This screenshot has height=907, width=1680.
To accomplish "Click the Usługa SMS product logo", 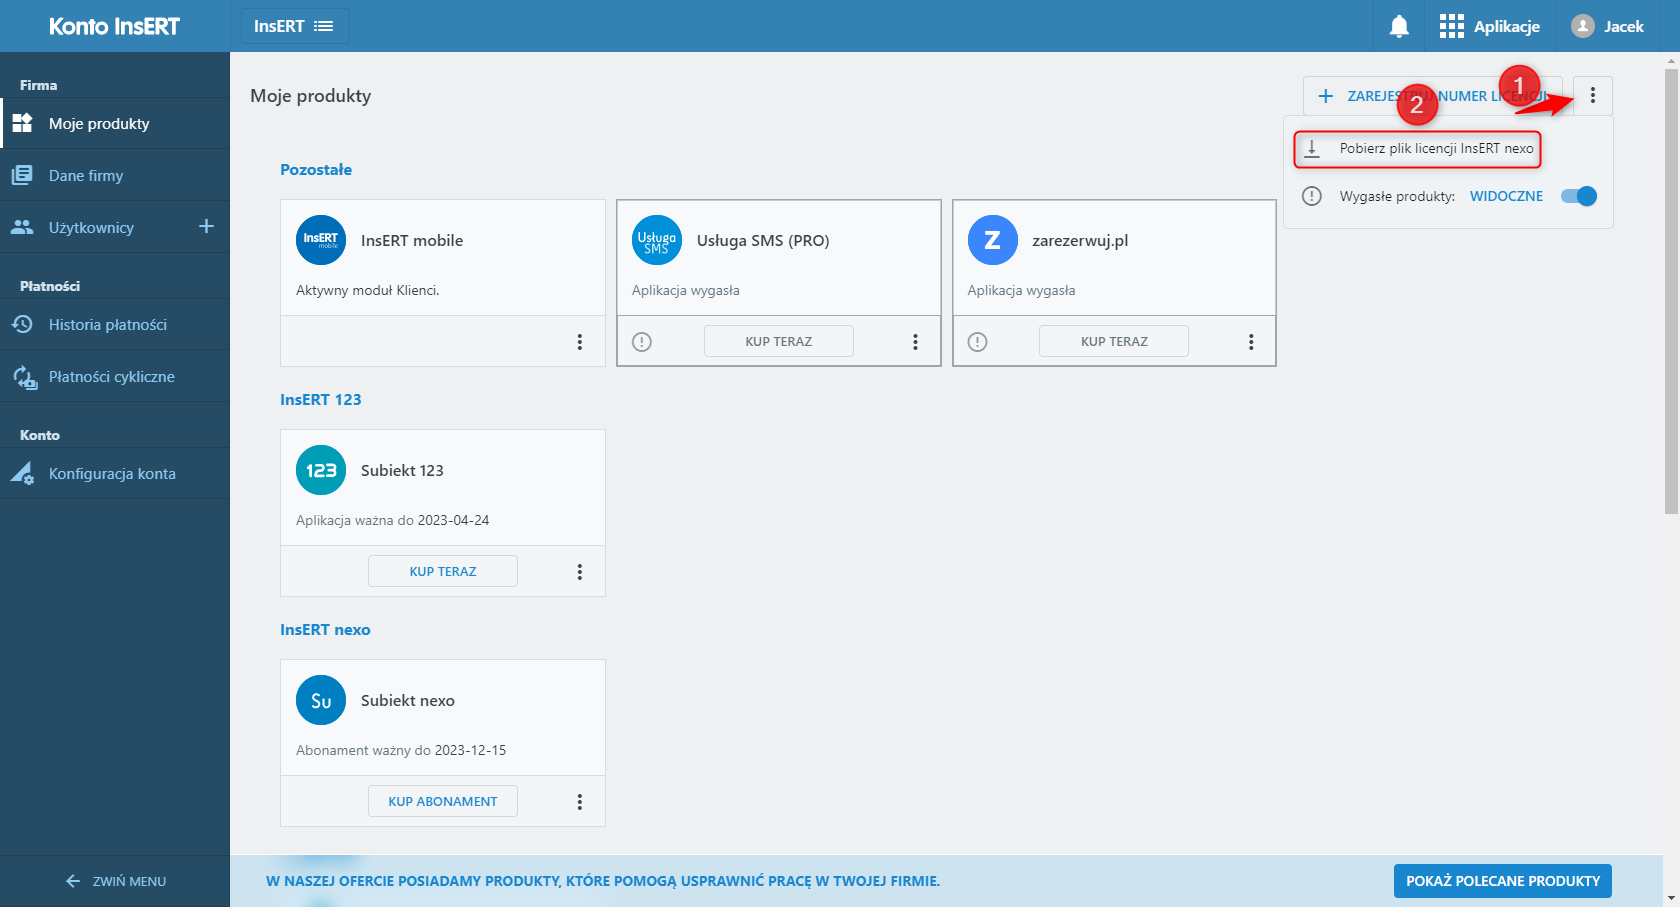I will click(x=657, y=240).
